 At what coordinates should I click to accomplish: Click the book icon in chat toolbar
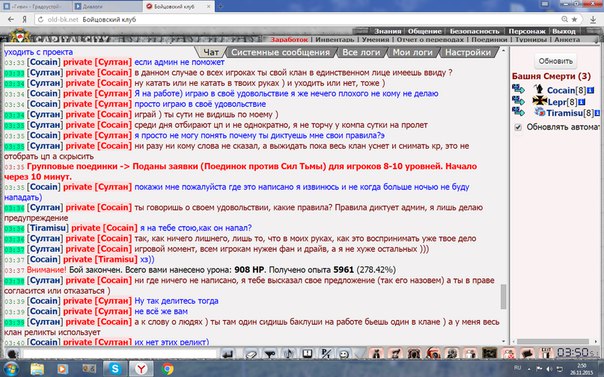pyautogui.click(x=307, y=354)
